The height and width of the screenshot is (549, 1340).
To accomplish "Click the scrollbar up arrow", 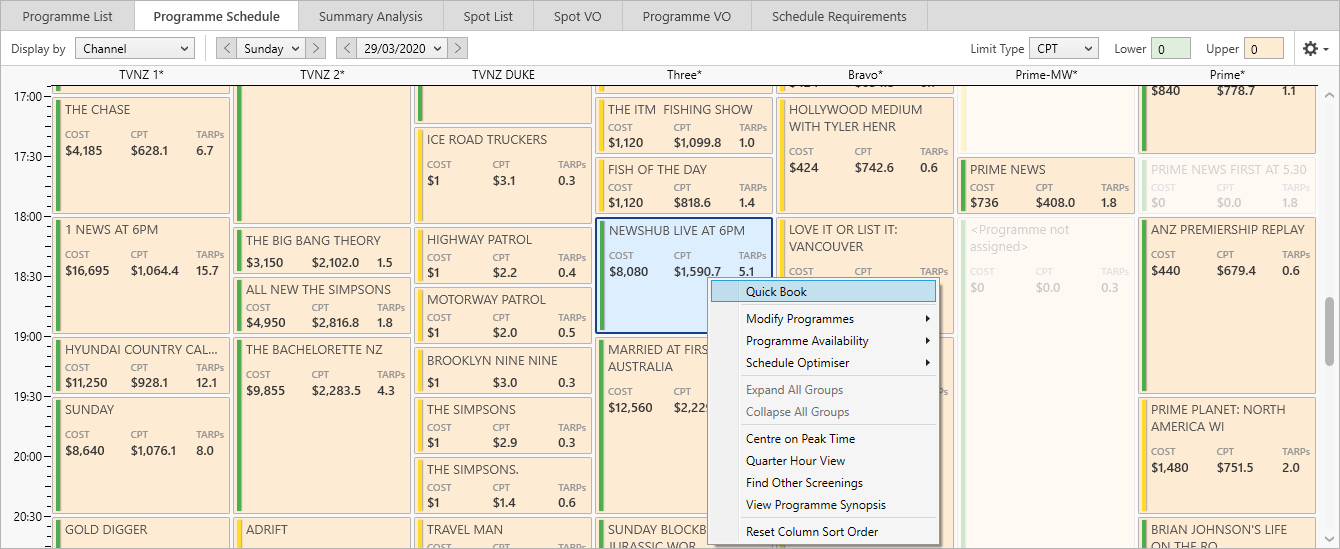I will (1330, 95).
